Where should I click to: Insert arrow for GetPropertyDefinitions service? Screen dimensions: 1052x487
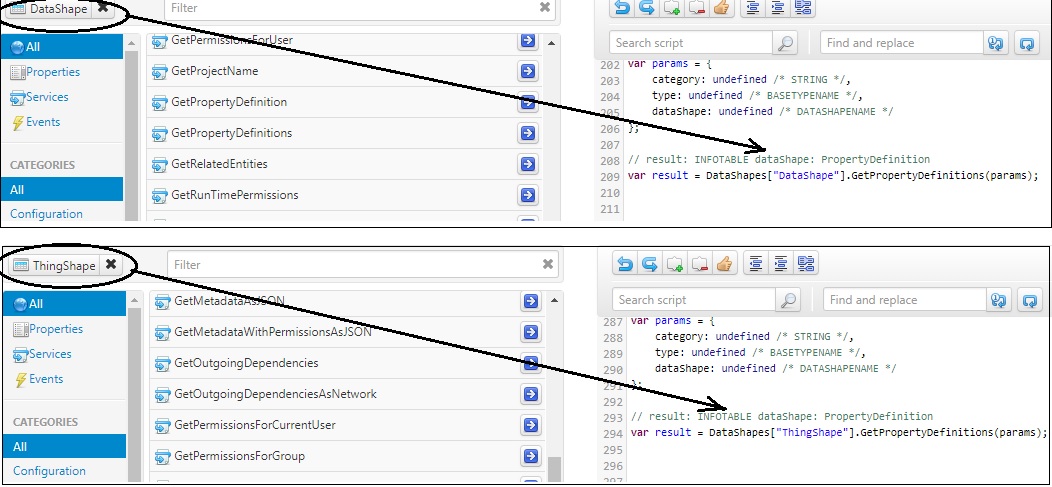tap(528, 133)
